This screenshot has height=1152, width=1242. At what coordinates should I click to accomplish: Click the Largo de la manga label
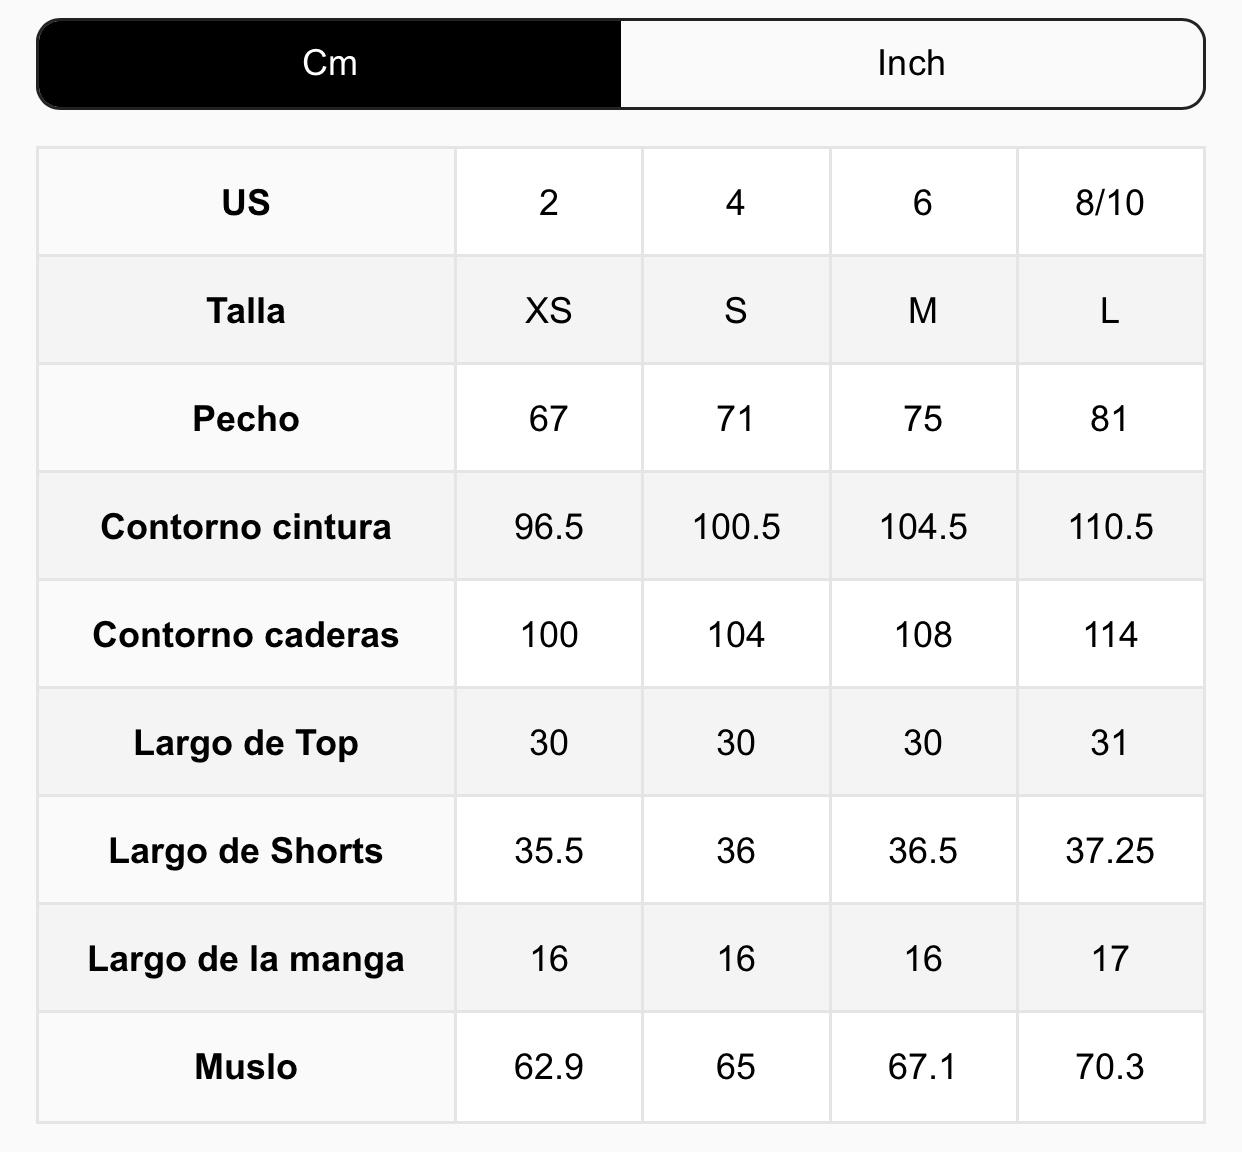246,958
